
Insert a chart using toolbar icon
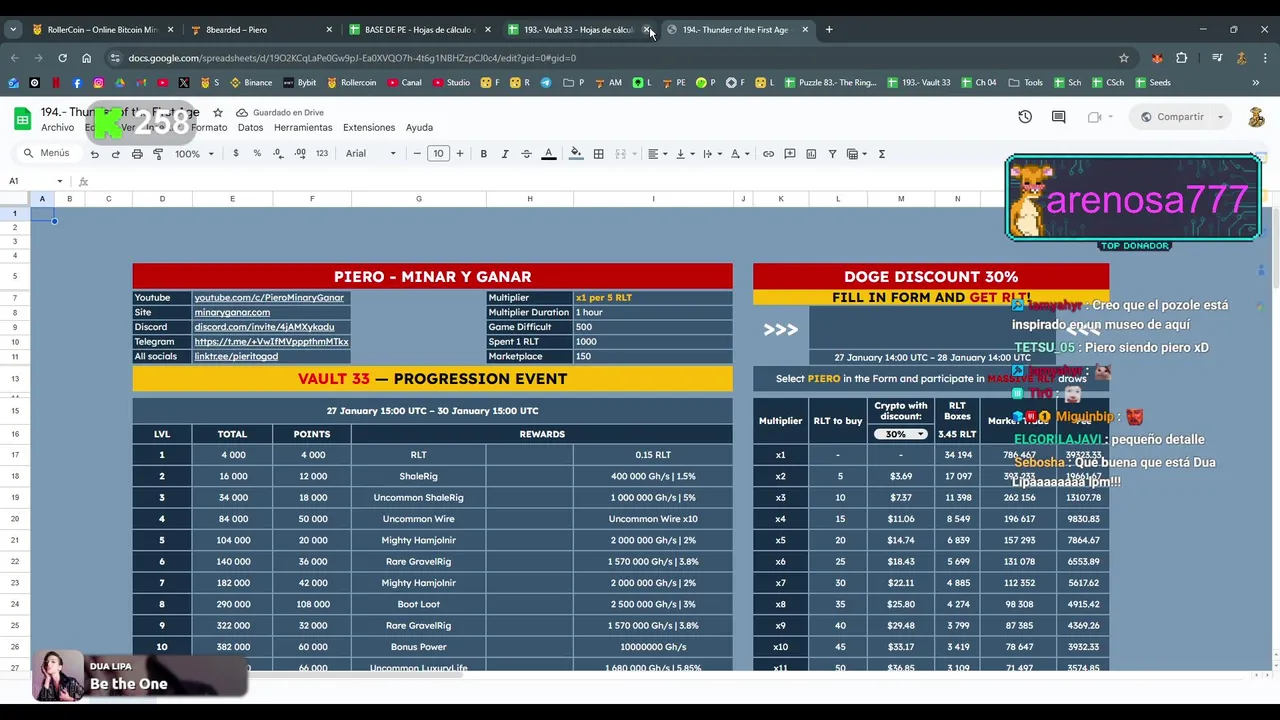click(811, 154)
